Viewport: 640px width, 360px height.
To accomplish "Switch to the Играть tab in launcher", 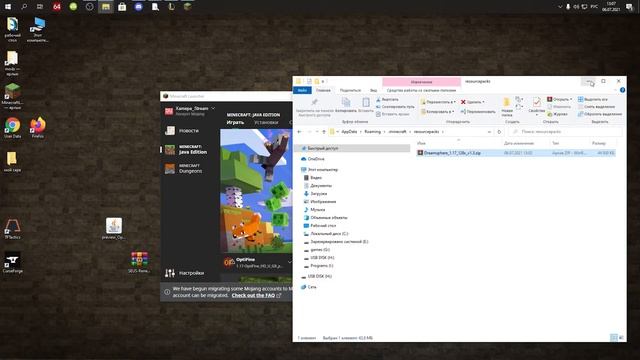I will point(235,122).
